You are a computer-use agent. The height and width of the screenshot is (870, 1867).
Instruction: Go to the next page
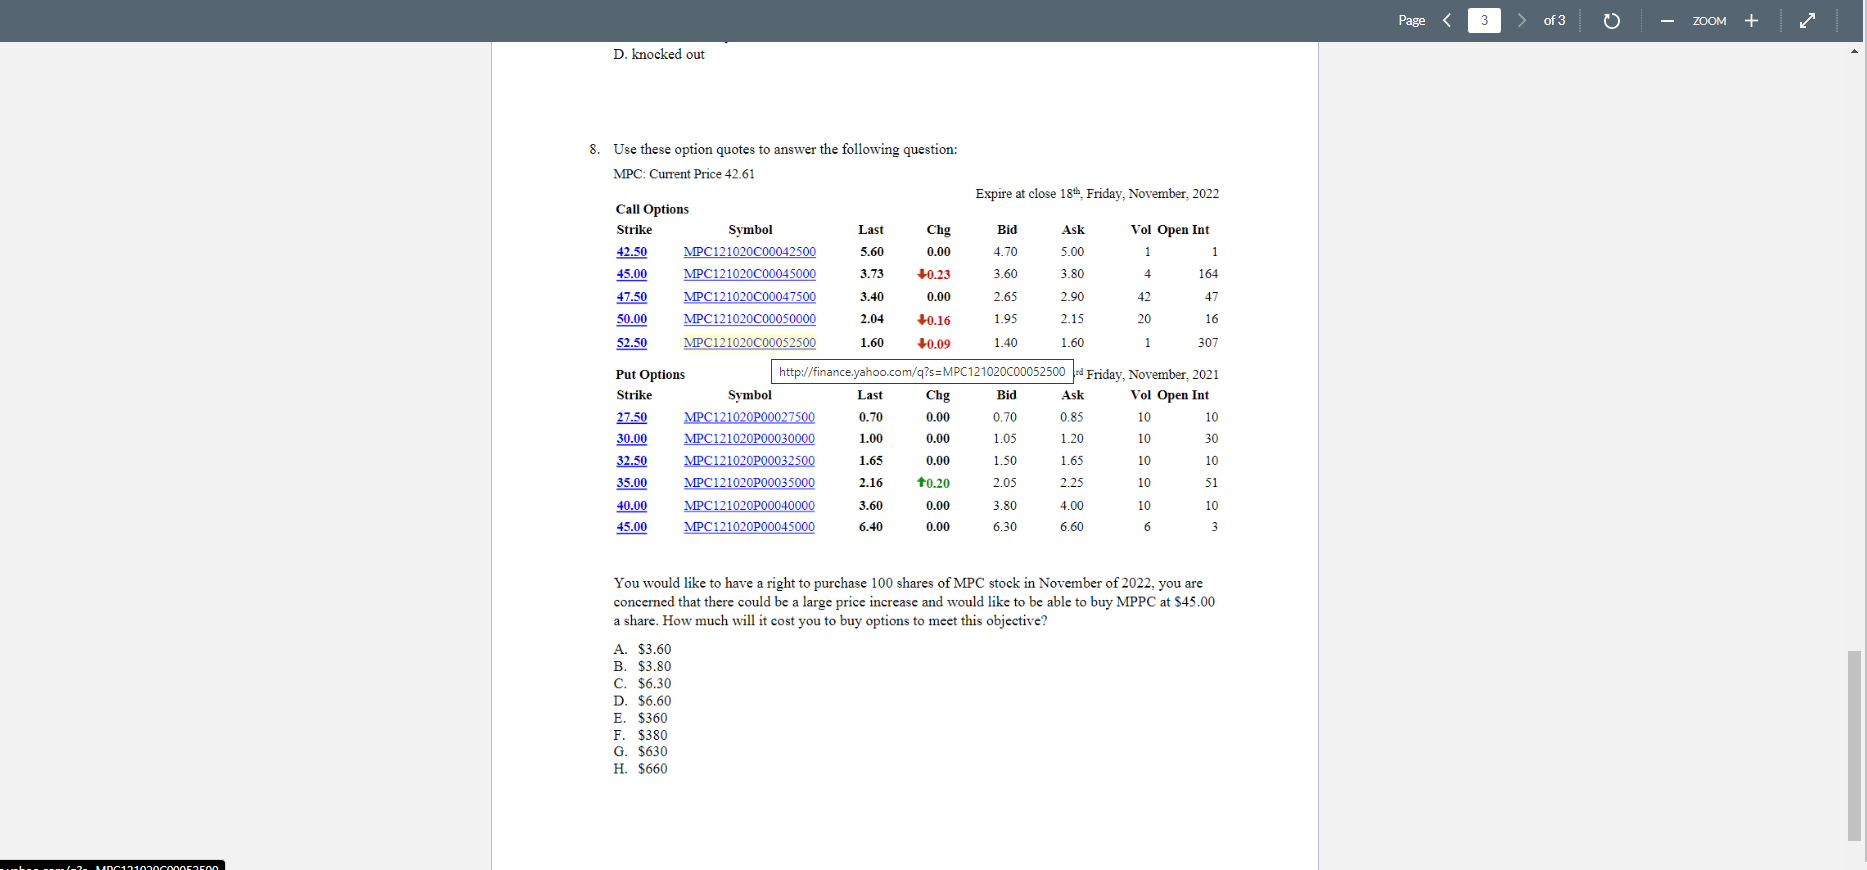(x=1521, y=20)
